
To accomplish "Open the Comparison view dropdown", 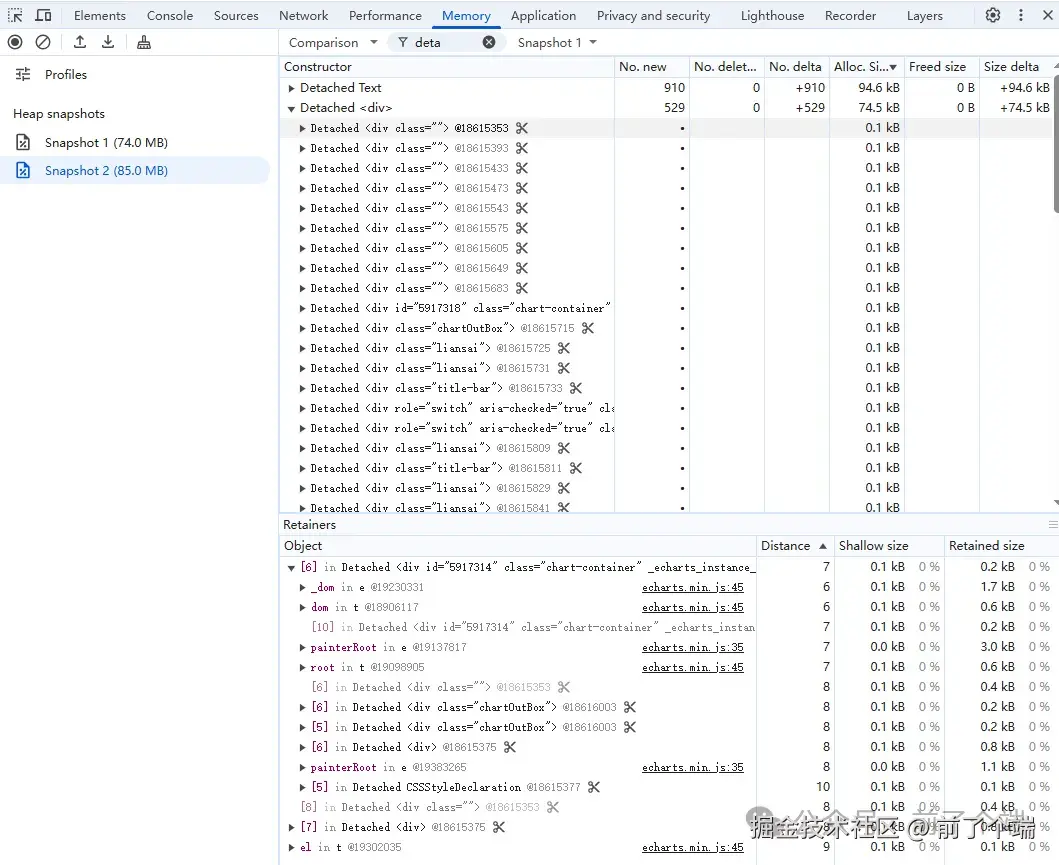I will click(x=332, y=43).
